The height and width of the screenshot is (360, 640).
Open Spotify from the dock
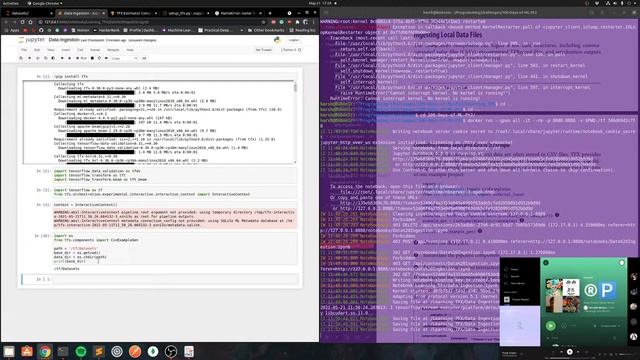click(x=81, y=351)
